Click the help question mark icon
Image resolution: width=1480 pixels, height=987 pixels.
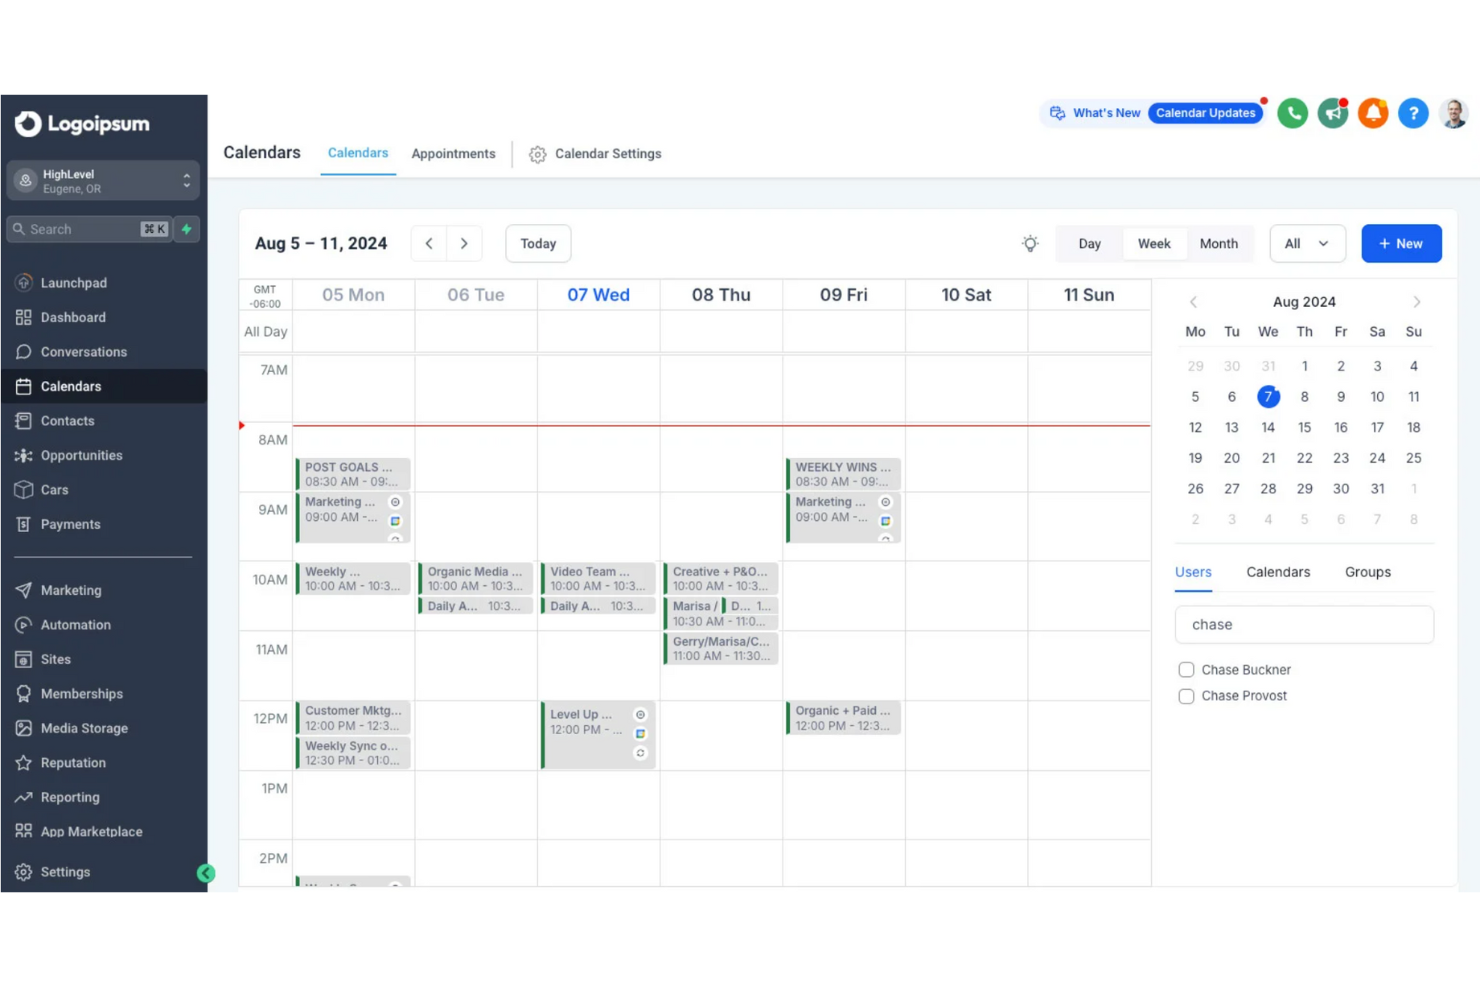click(x=1413, y=113)
